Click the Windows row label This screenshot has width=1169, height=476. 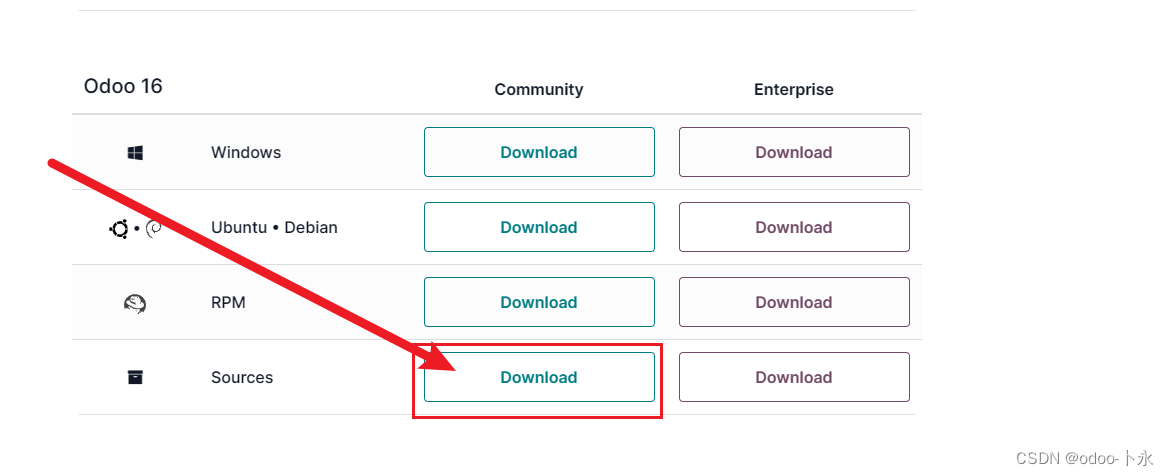coord(246,152)
